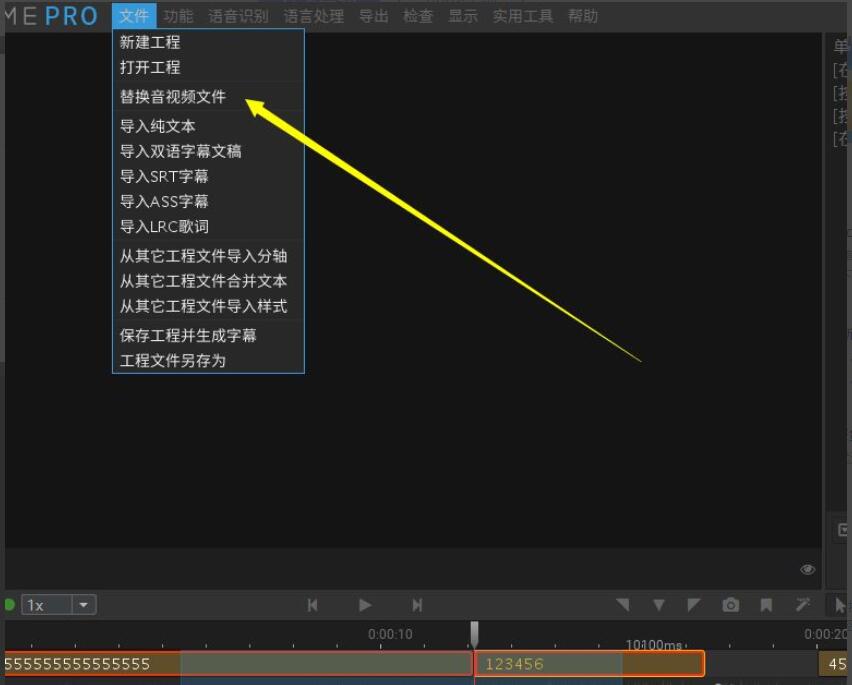852x685 pixels.
Task: Select 导入双语字幕文稿 menu entry
Action: 208,151
